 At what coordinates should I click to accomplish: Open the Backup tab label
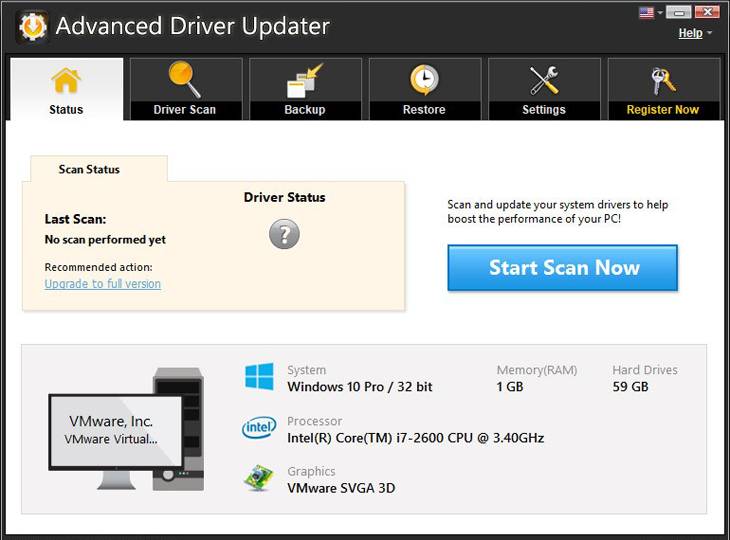[305, 110]
